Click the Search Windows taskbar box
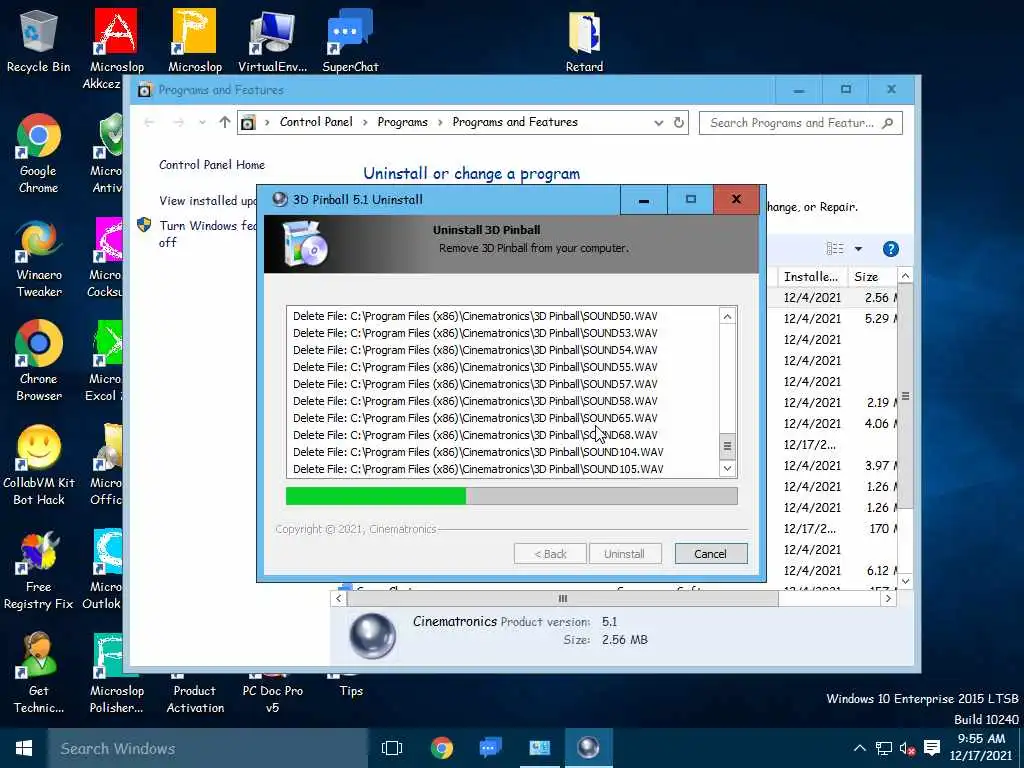This screenshot has height=768, width=1024. pos(208,748)
